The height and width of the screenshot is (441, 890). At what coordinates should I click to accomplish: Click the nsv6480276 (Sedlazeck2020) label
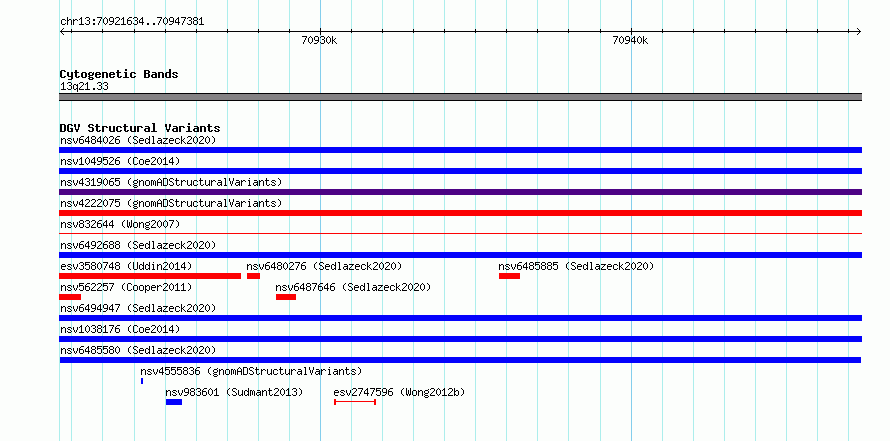[x=324, y=266]
